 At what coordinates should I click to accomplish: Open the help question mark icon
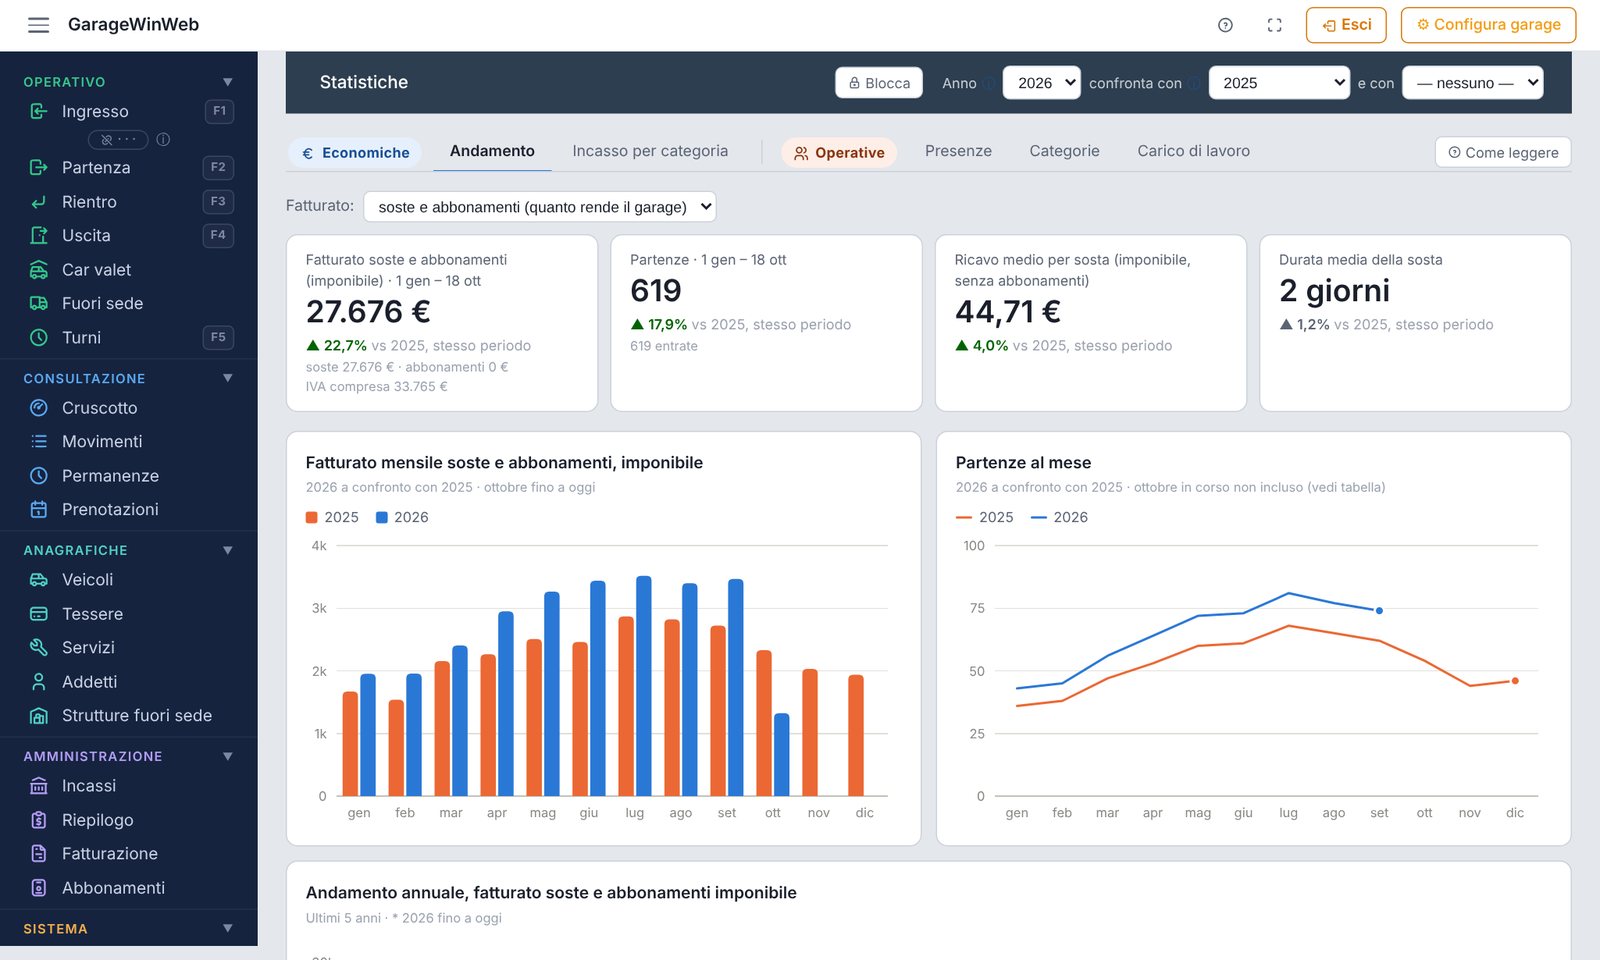(x=1225, y=25)
